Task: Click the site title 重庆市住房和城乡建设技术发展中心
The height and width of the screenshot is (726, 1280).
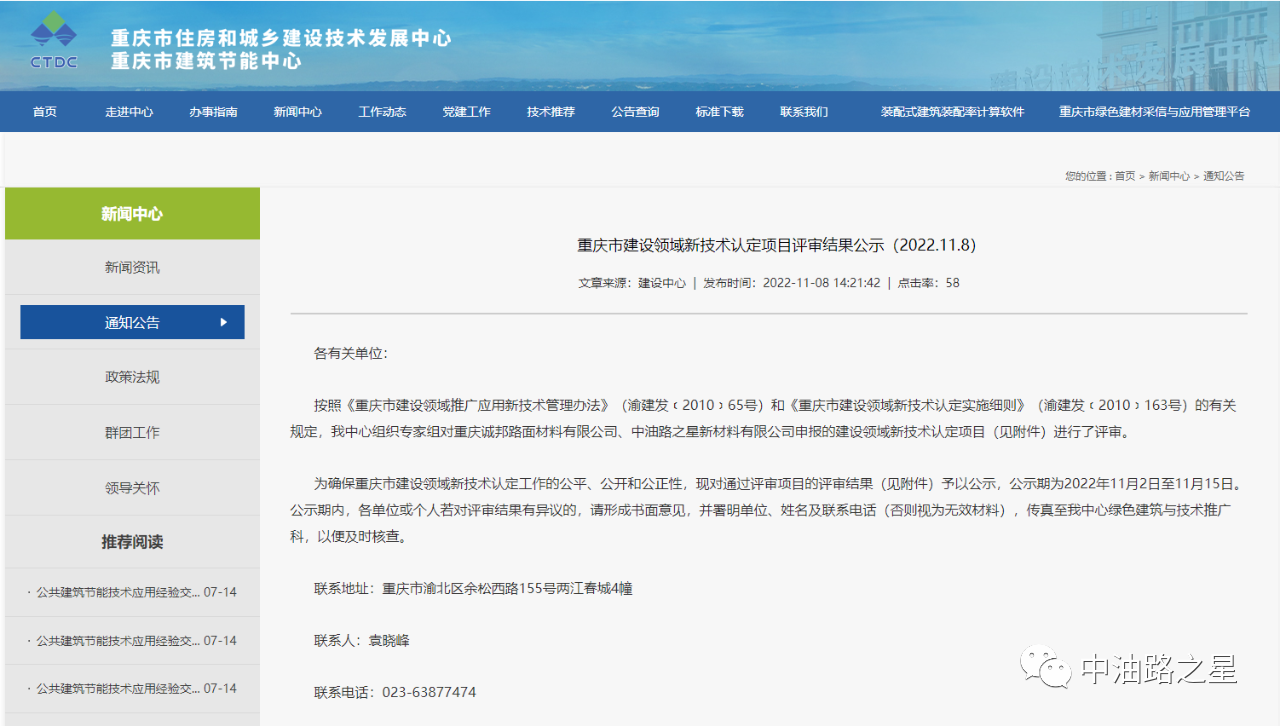Action: (281, 39)
